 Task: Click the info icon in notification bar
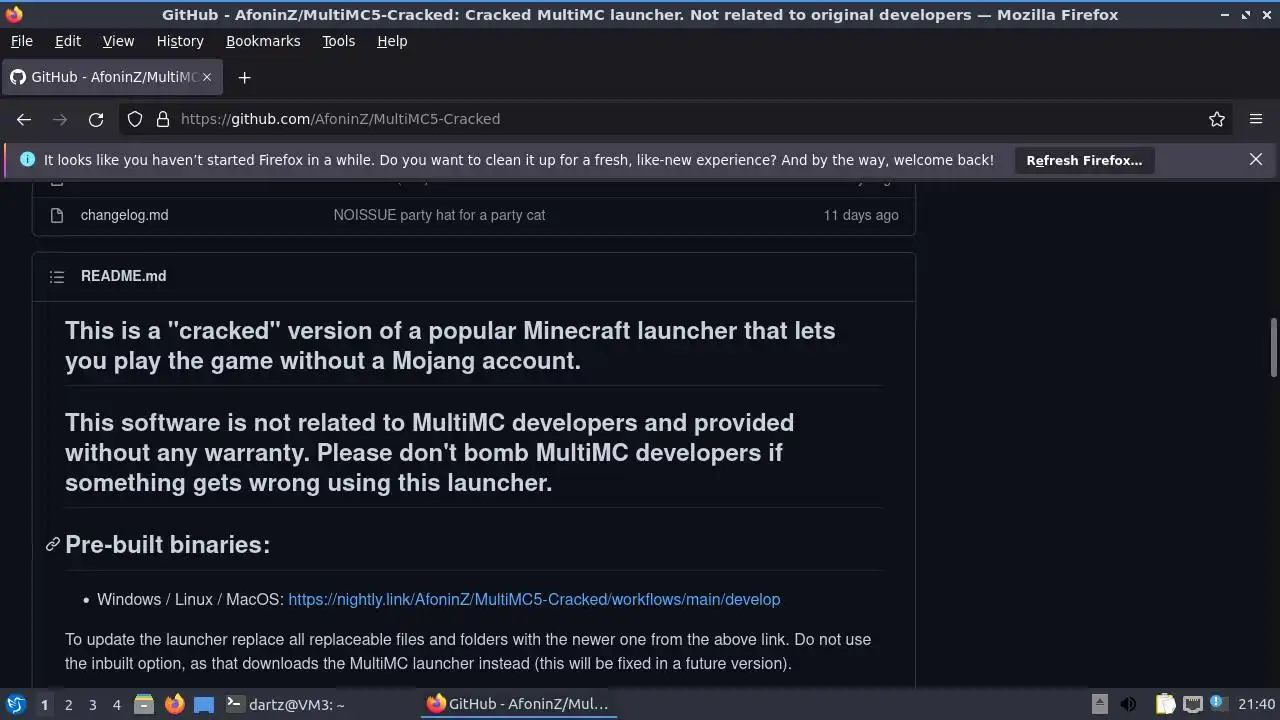point(27,160)
